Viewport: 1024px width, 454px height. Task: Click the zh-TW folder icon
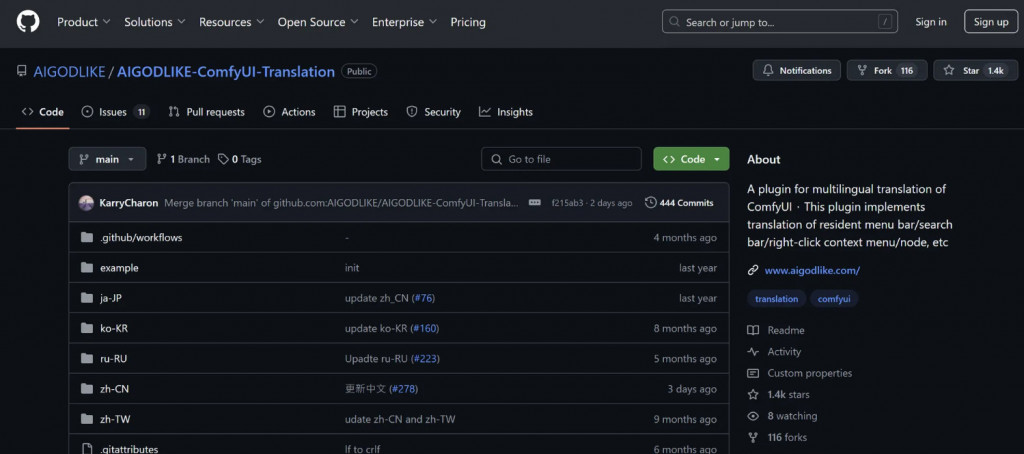click(x=87, y=419)
